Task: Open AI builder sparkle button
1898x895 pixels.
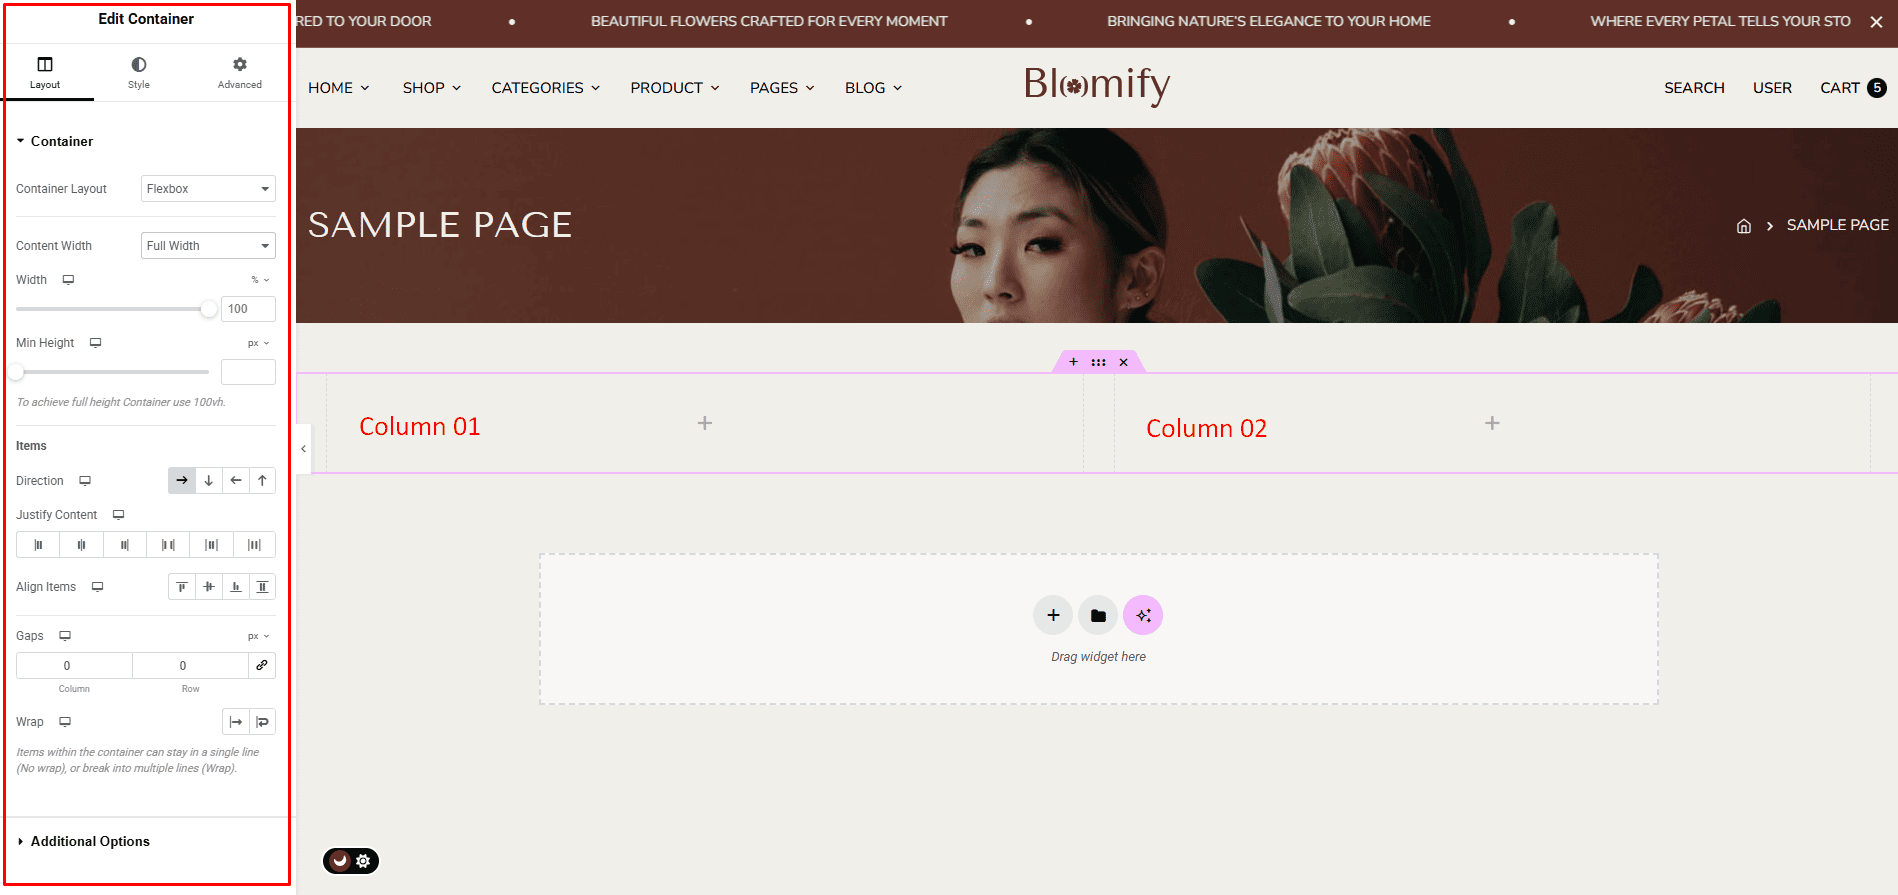Action: [x=1143, y=615]
